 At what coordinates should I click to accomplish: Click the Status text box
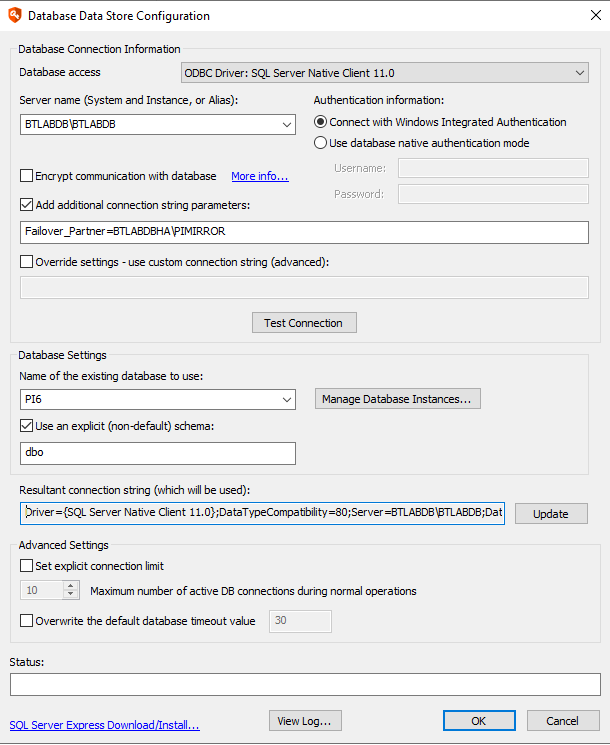pyautogui.click(x=305, y=684)
